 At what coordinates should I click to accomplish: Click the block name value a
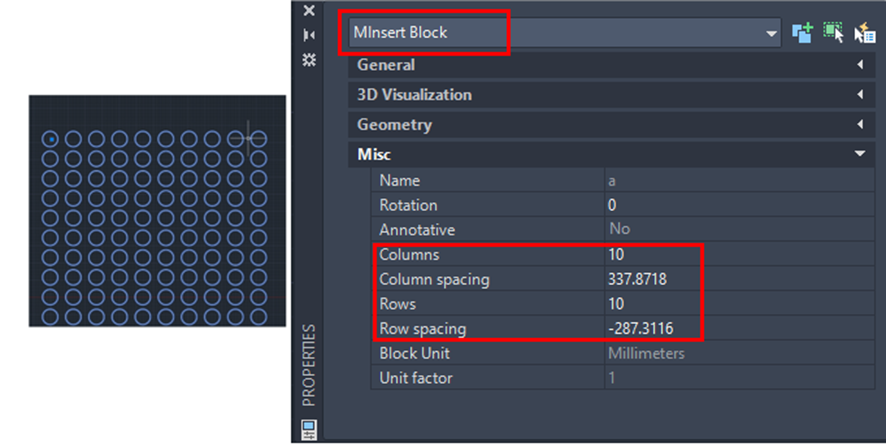pos(612,181)
